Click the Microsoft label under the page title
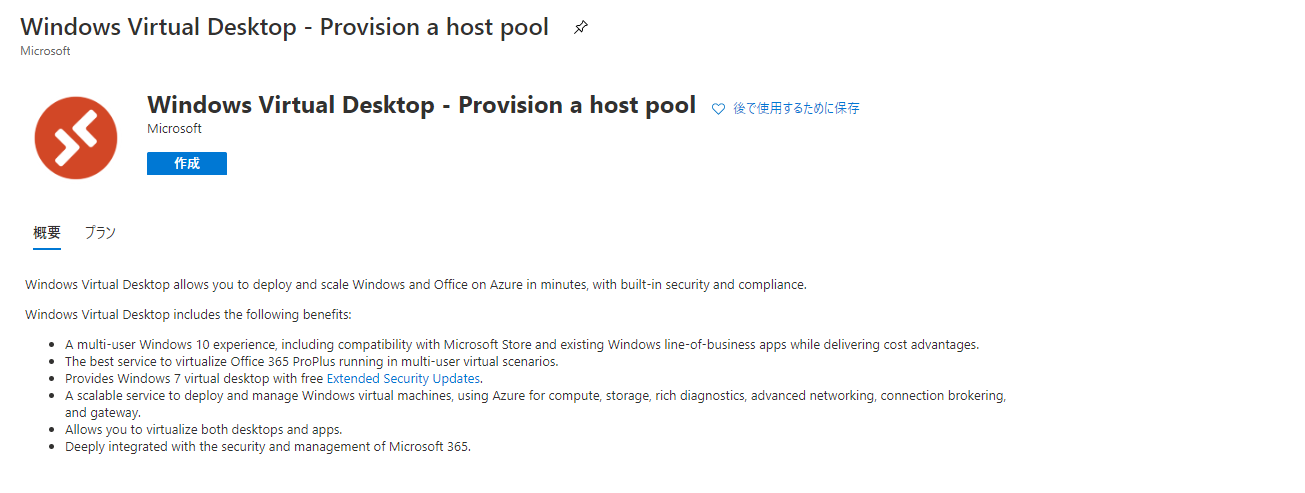 45,50
